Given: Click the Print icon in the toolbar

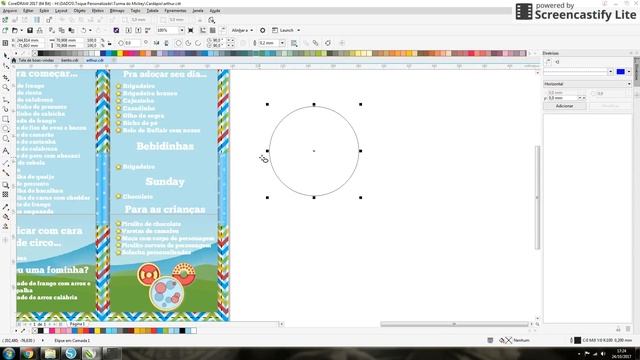Looking at the screenshot, I should (x=40, y=30).
